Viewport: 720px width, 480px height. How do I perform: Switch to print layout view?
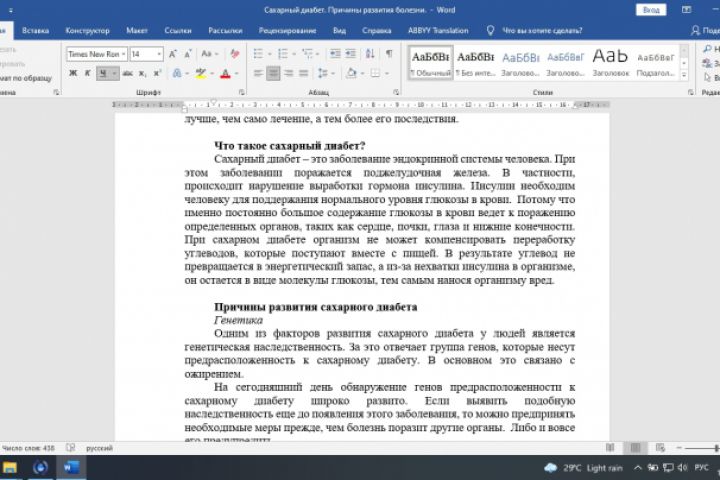click(636, 447)
